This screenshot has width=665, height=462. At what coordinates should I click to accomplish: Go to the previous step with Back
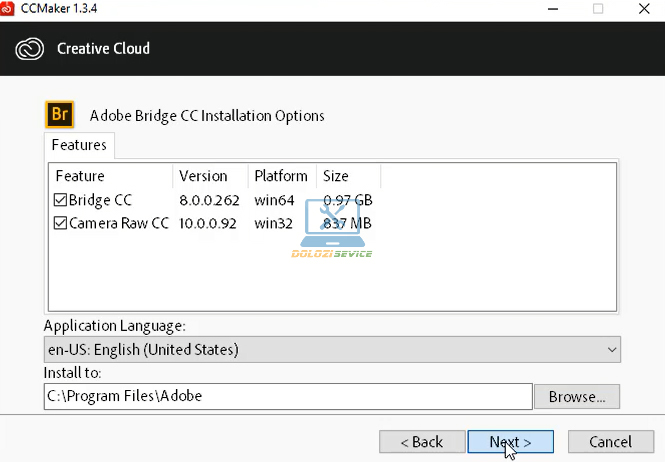pyautogui.click(x=421, y=441)
